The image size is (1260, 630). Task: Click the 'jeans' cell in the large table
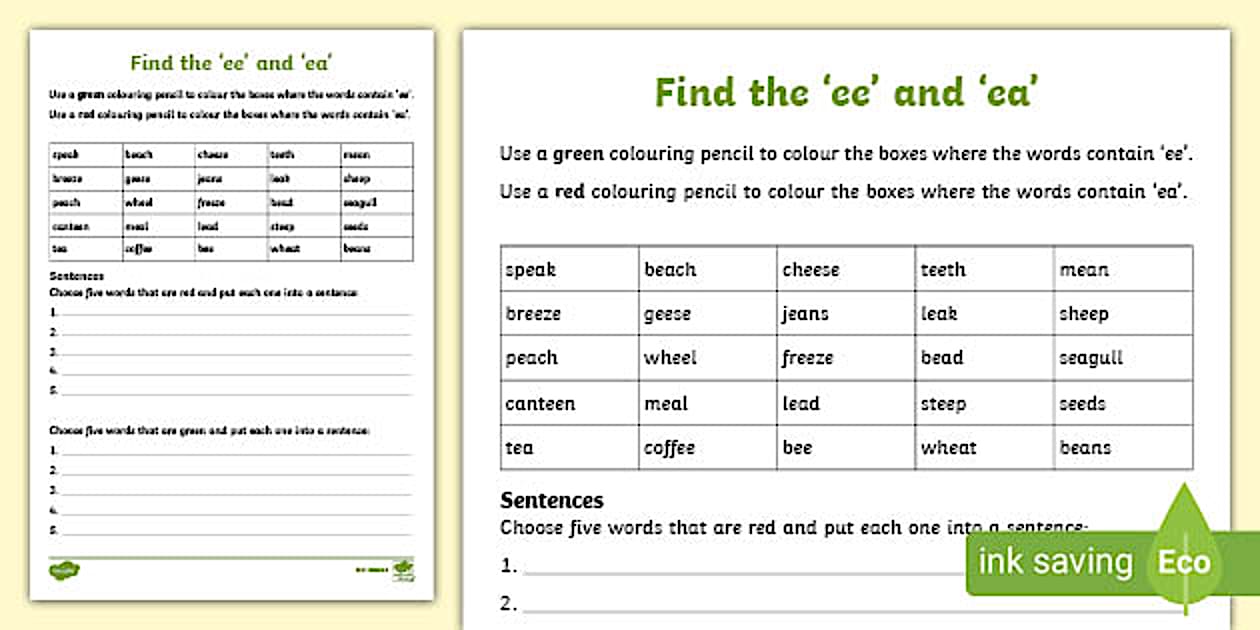(x=845, y=314)
